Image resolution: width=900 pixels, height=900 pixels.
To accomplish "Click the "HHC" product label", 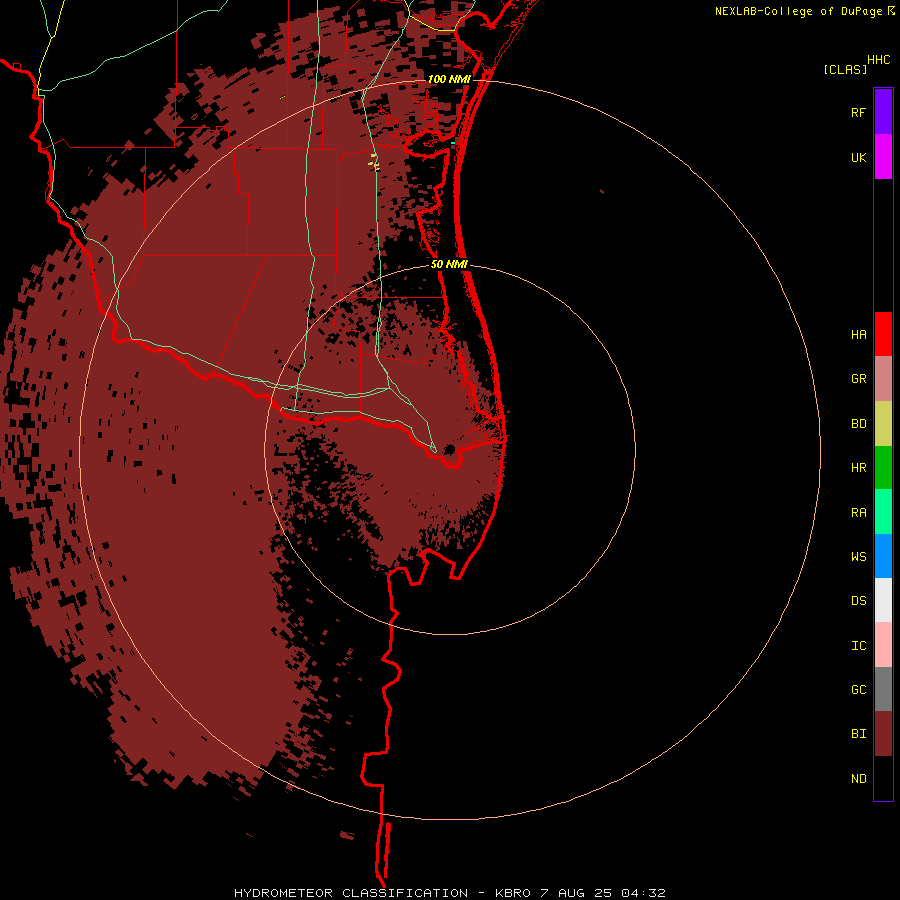I will 879,60.
